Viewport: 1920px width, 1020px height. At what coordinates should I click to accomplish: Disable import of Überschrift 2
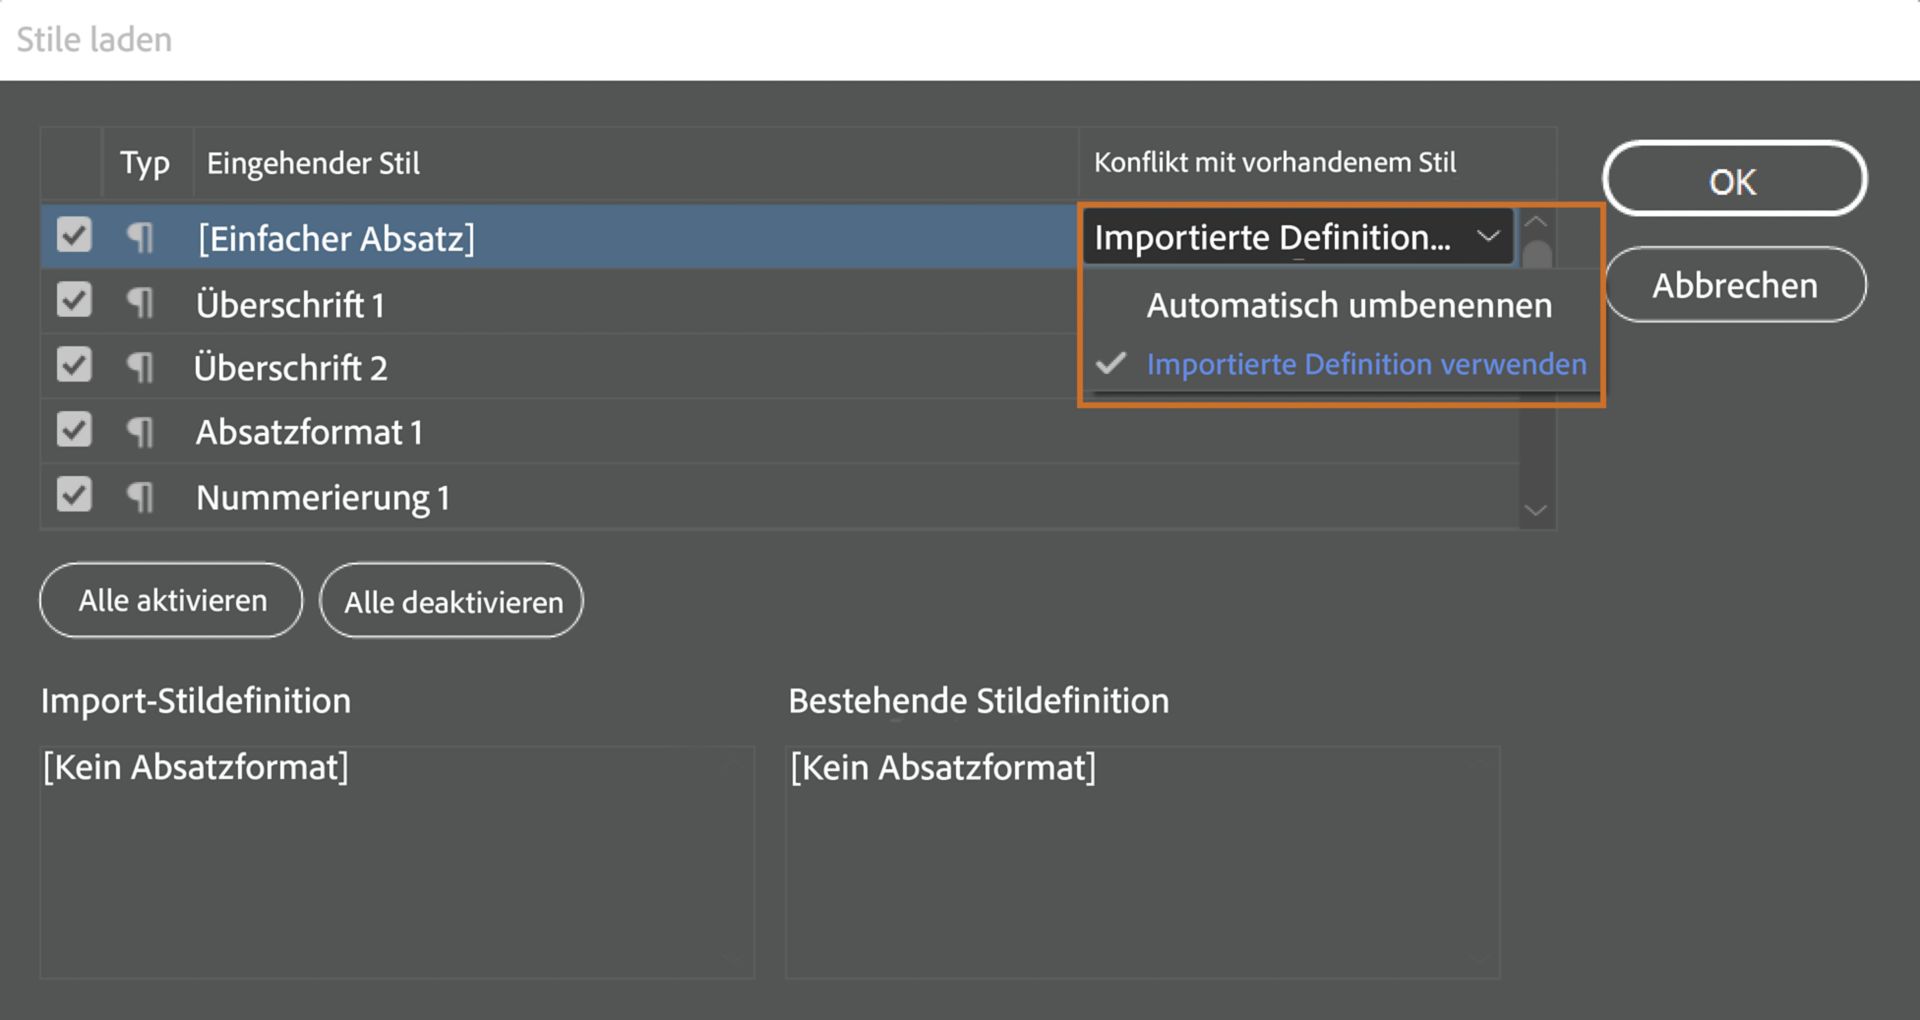click(x=73, y=365)
